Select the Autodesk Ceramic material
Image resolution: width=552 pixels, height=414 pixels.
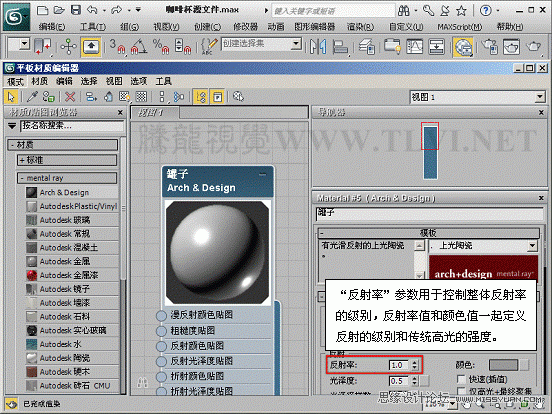coord(72,358)
